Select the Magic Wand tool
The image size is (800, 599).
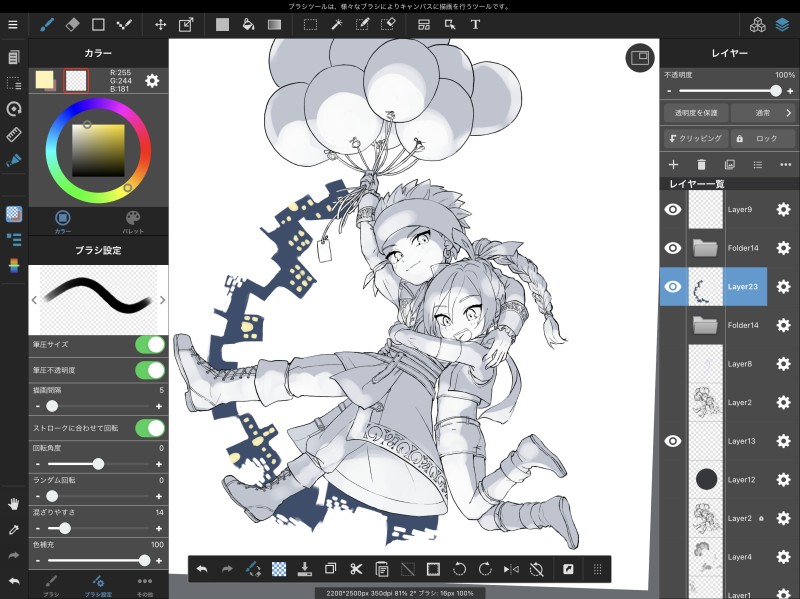click(x=336, y=24)
